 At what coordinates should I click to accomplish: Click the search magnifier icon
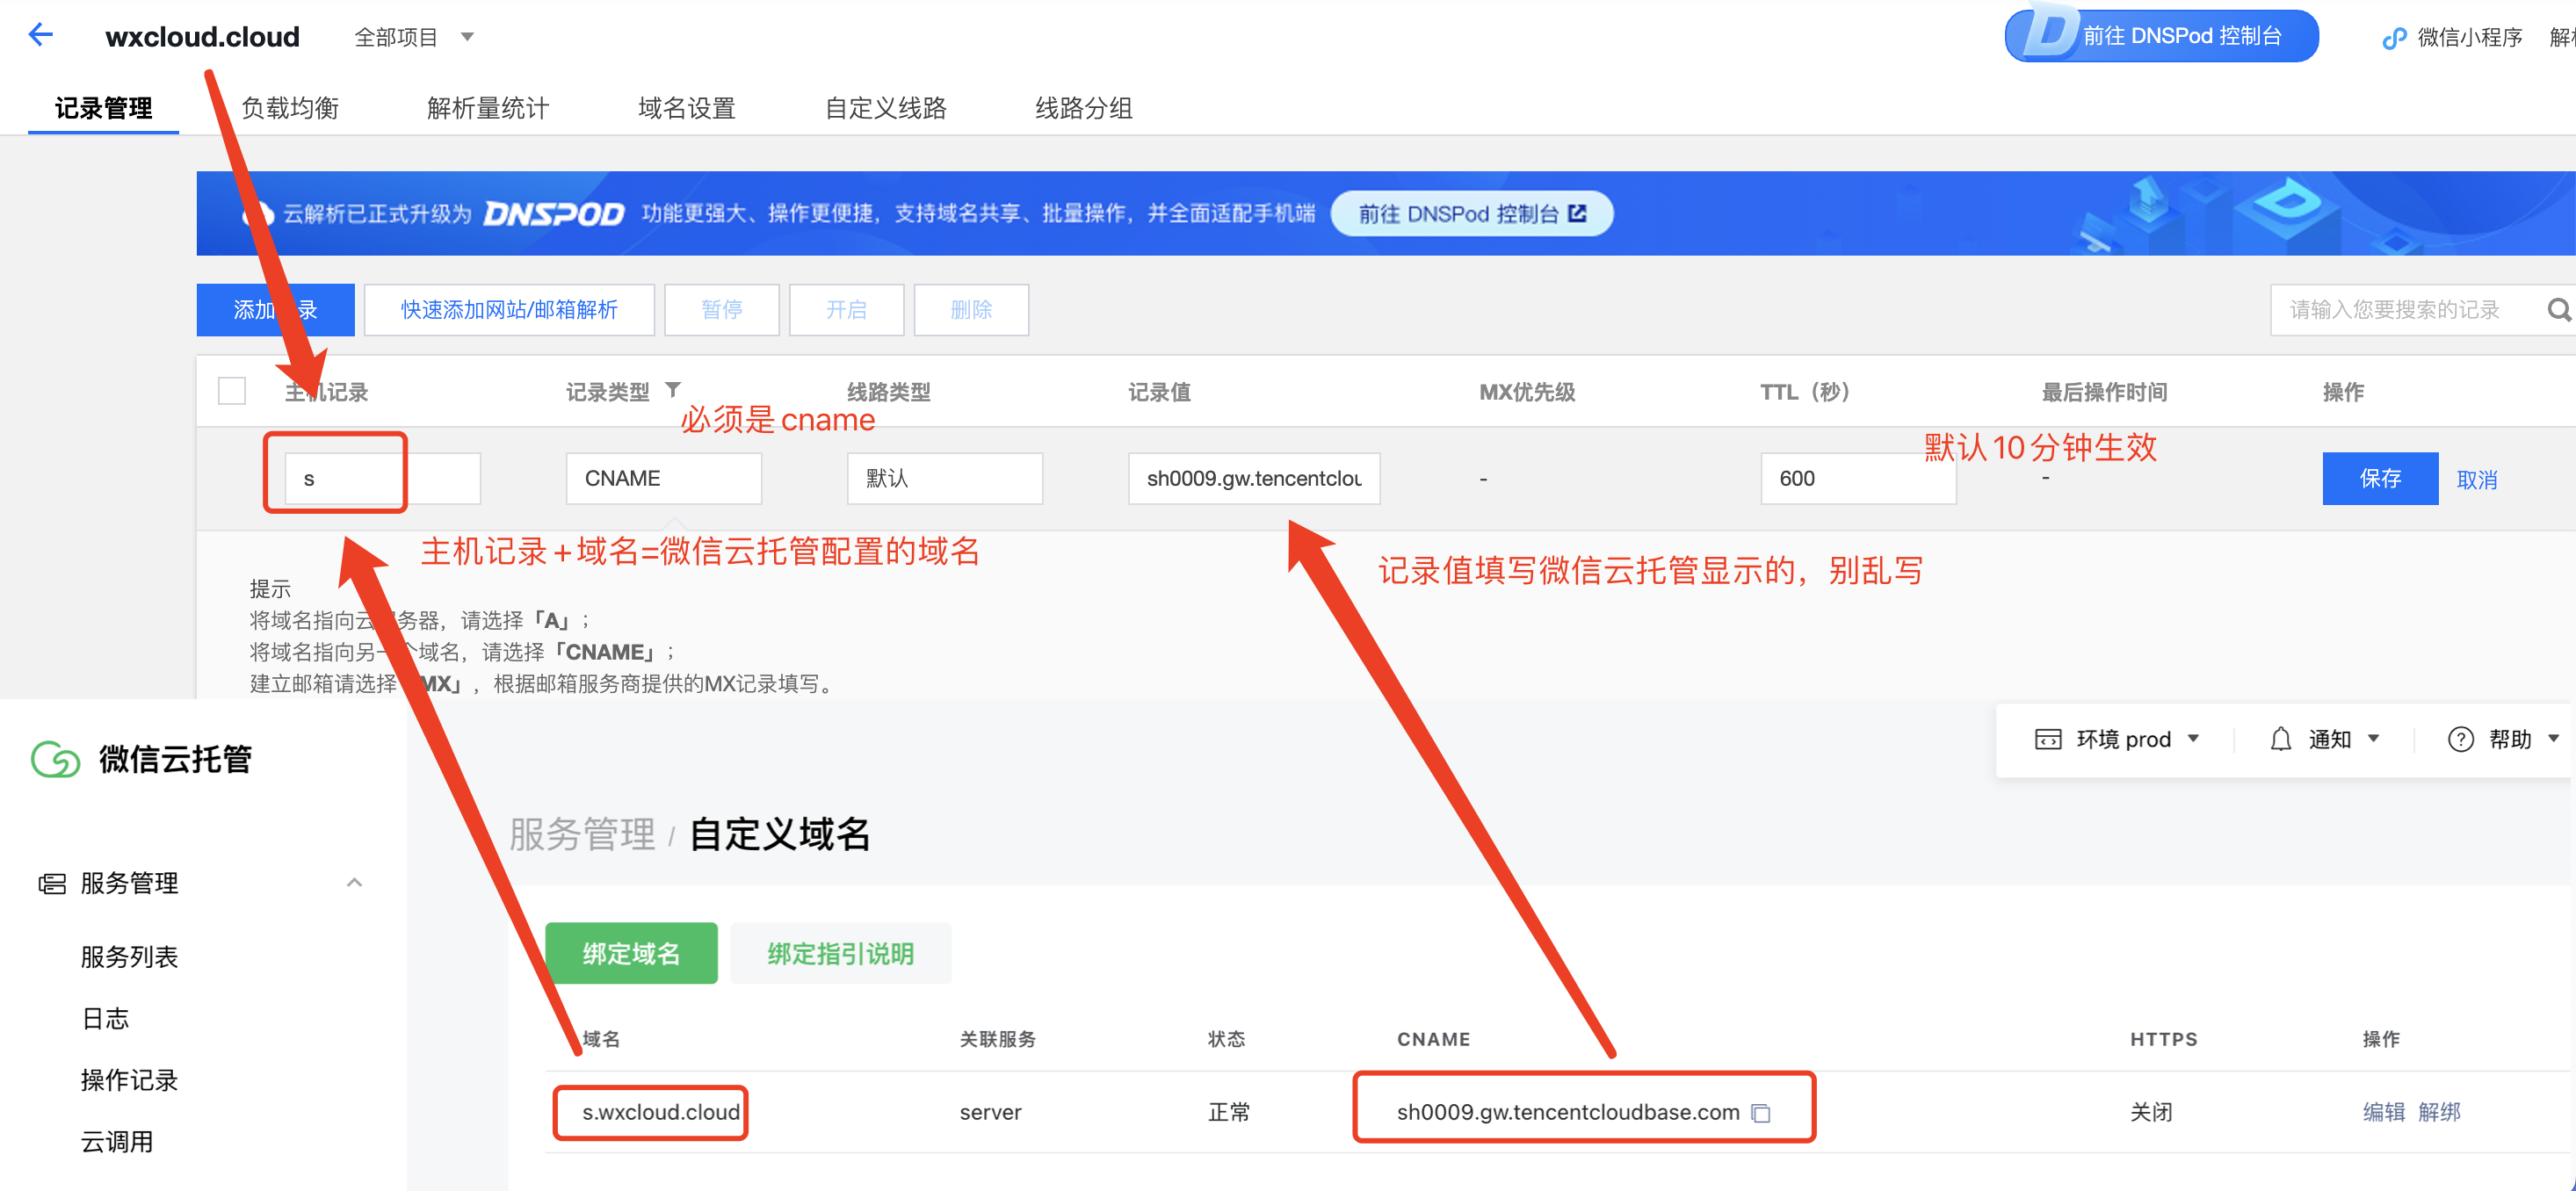point(2558,310)
